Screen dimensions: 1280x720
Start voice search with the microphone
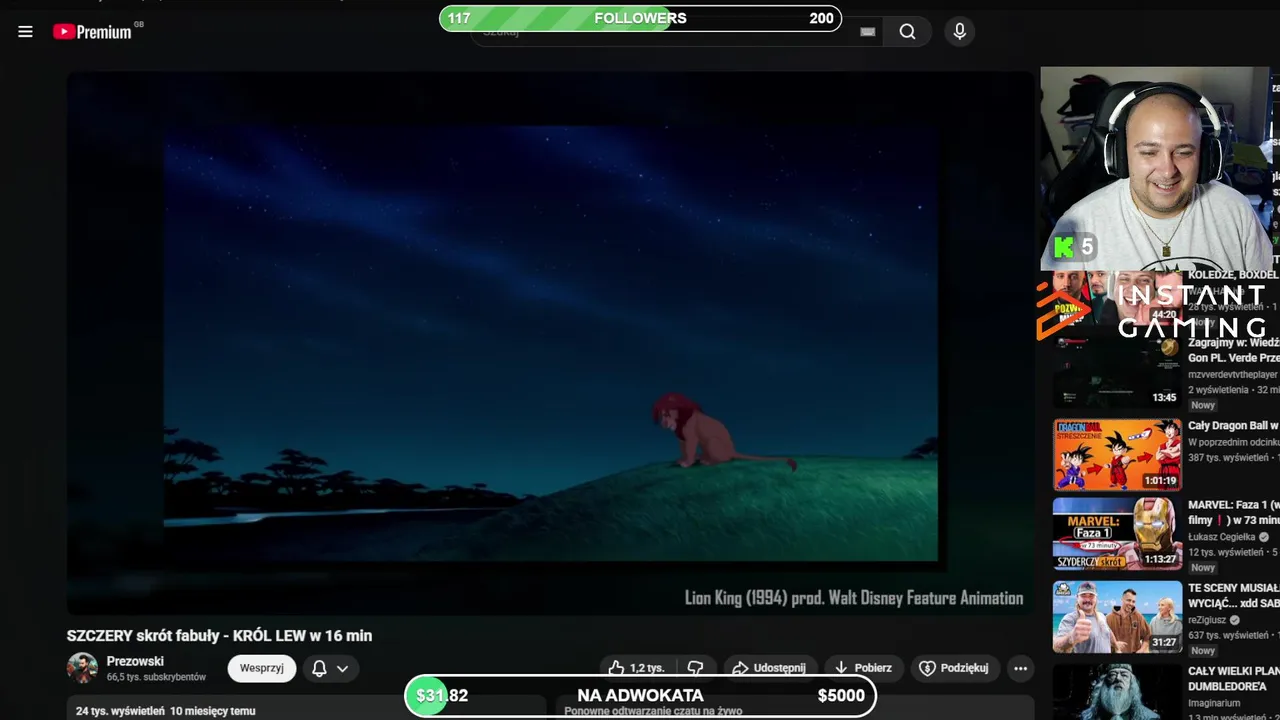click(959, 32)
